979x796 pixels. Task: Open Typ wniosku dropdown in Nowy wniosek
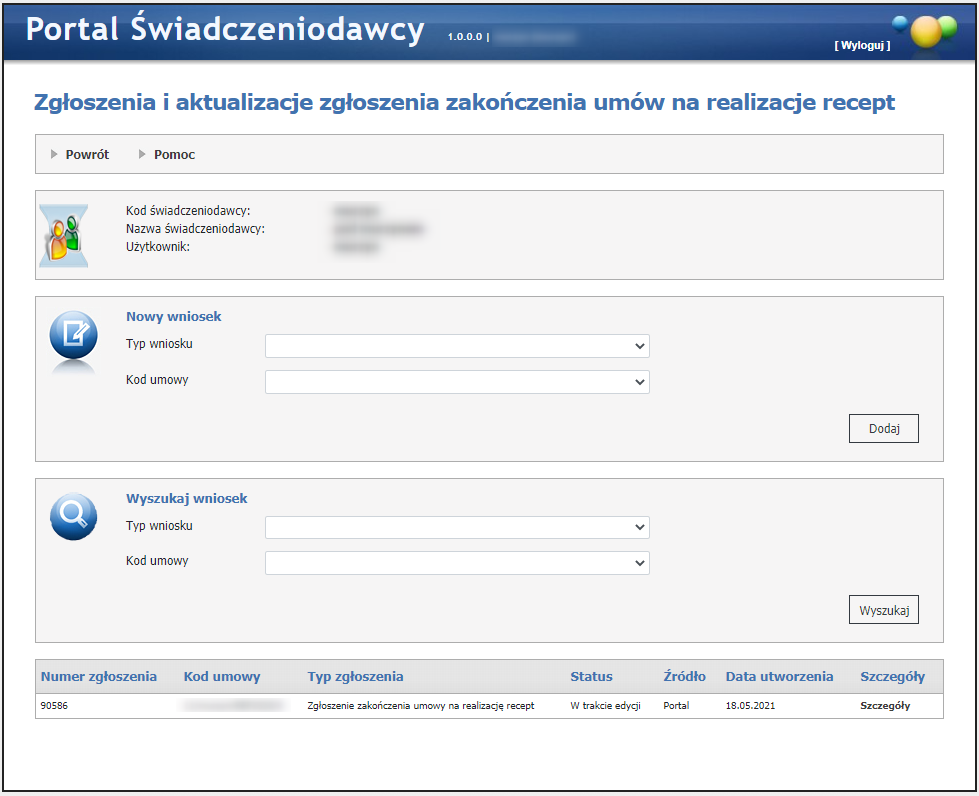pyautogui.click(x=457, y=346)
